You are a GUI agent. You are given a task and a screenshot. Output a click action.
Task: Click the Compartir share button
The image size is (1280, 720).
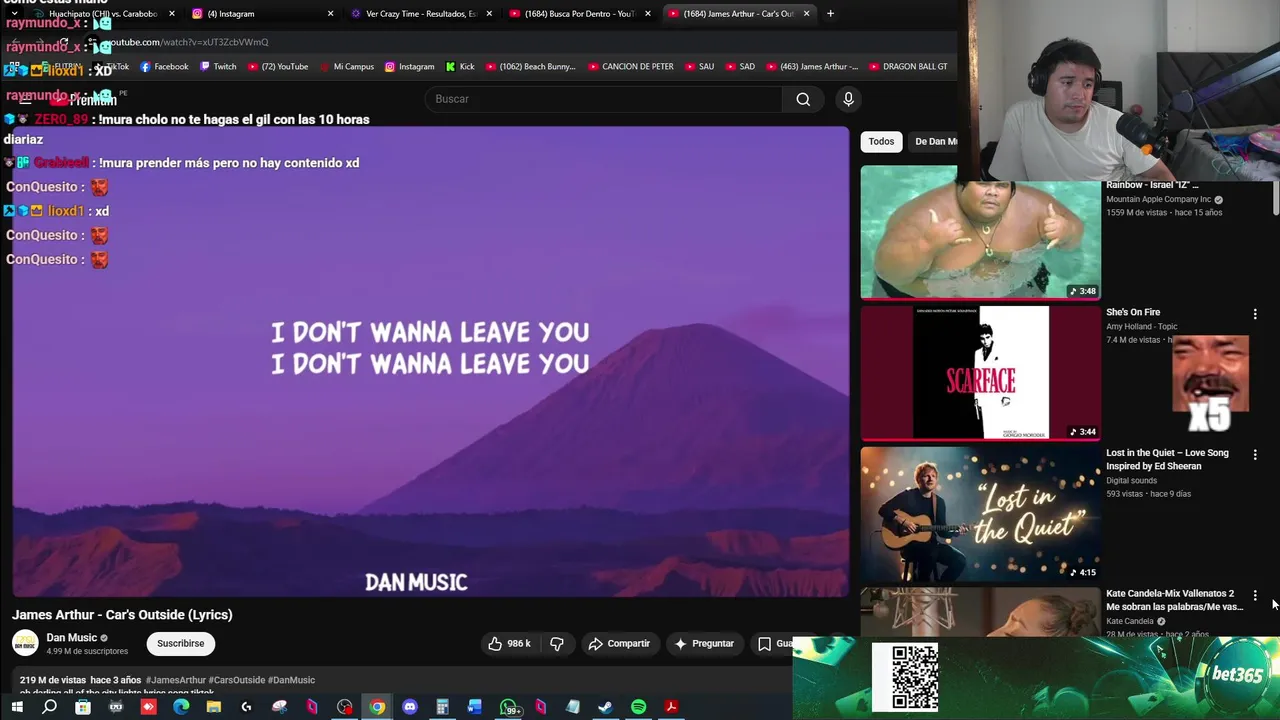619,644
